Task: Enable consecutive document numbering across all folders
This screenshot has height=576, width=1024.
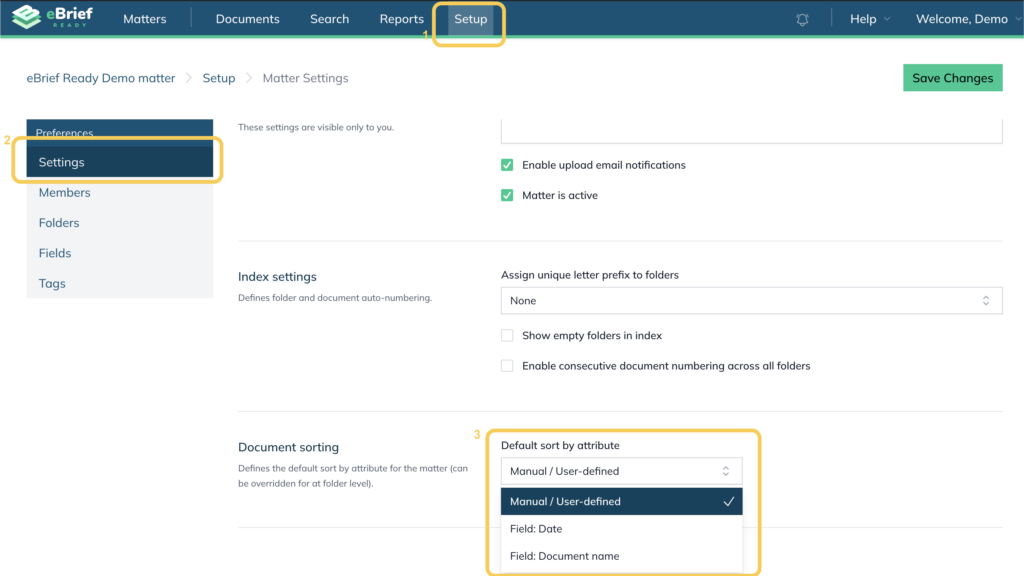Action: pos(507,366)
